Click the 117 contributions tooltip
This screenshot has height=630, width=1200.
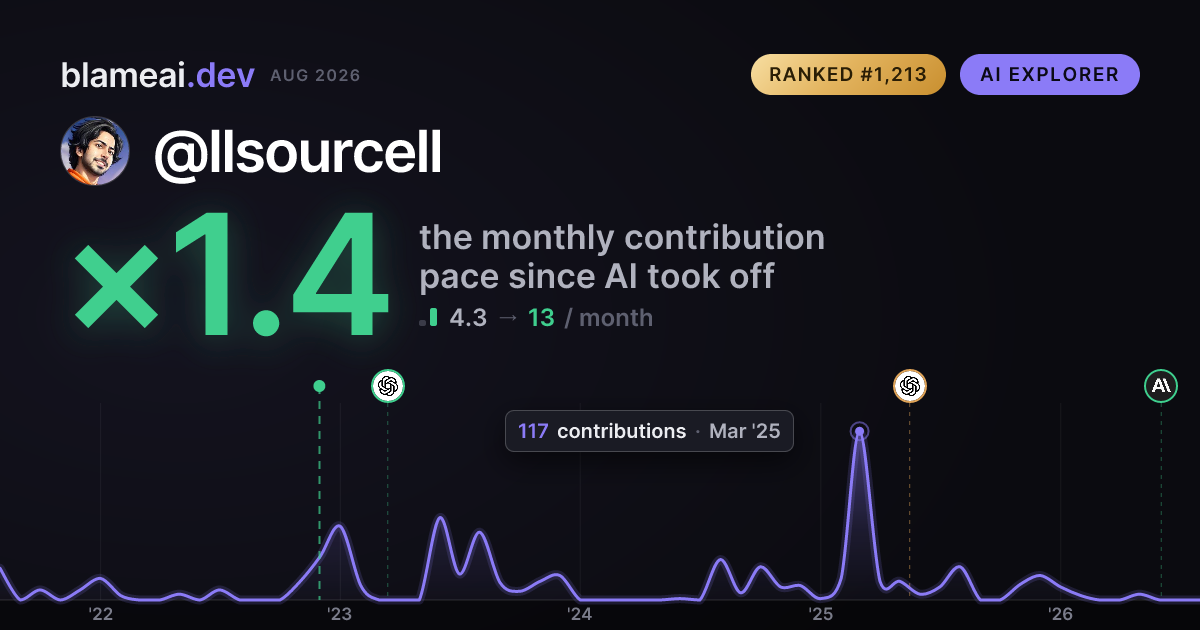coord(649,431)
